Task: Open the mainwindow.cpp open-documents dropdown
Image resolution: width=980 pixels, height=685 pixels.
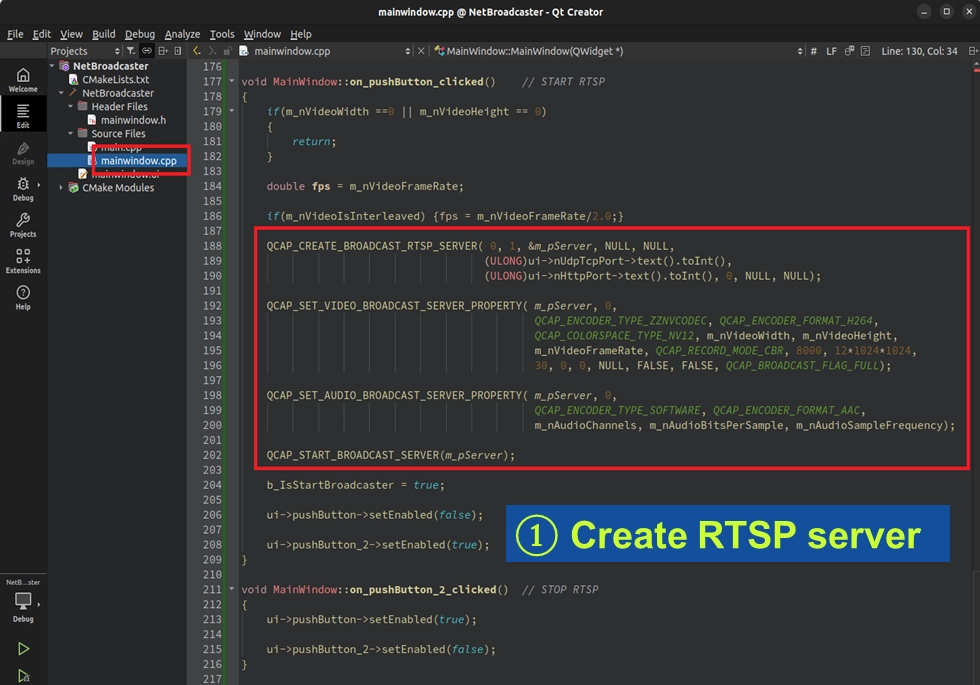Action: point(325,51)
